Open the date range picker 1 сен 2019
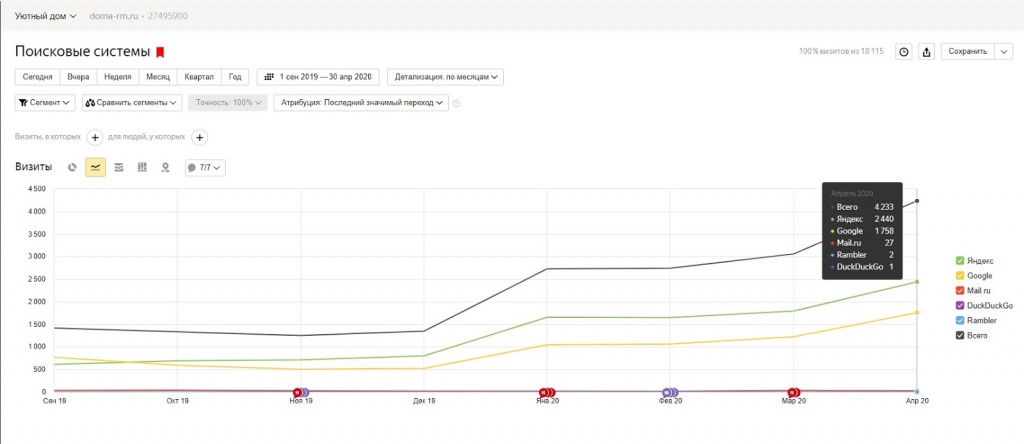Viewport: 1024px width, 444px height. pos(318,76)
